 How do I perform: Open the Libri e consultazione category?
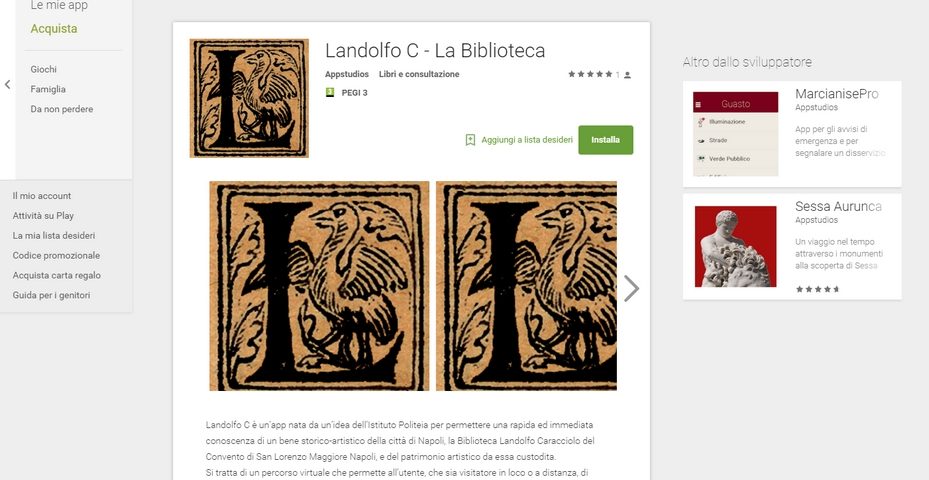419,74
